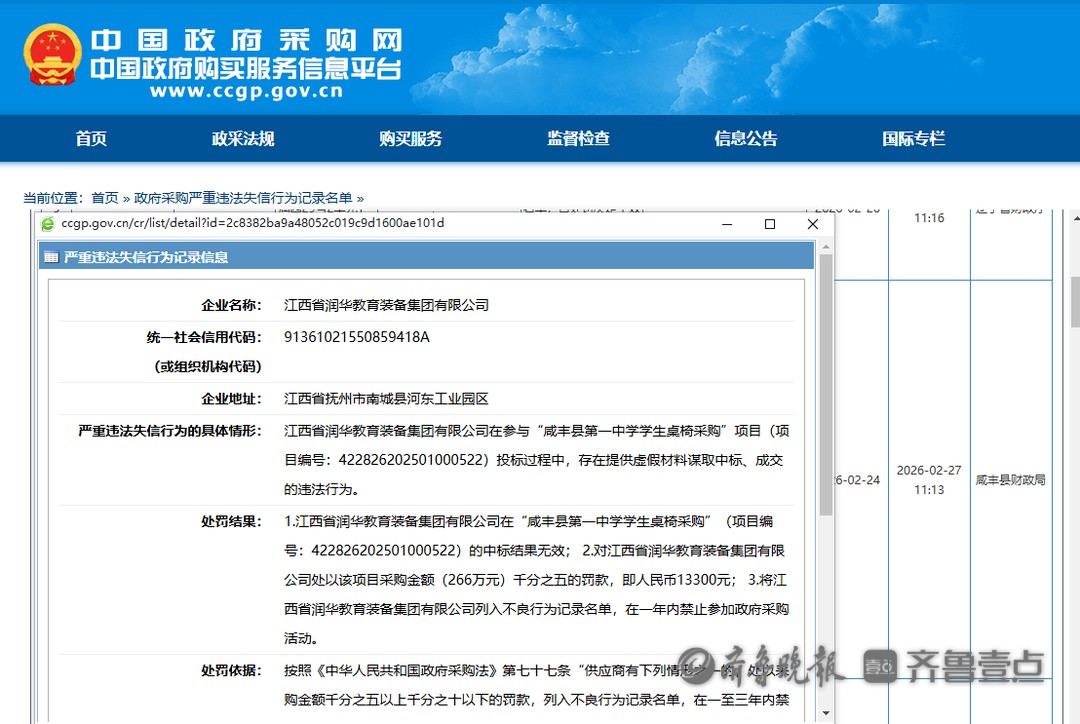Go to 政采法规 in the navigation bar
The width and height of the screenshot is (1080, 724).
243,139
